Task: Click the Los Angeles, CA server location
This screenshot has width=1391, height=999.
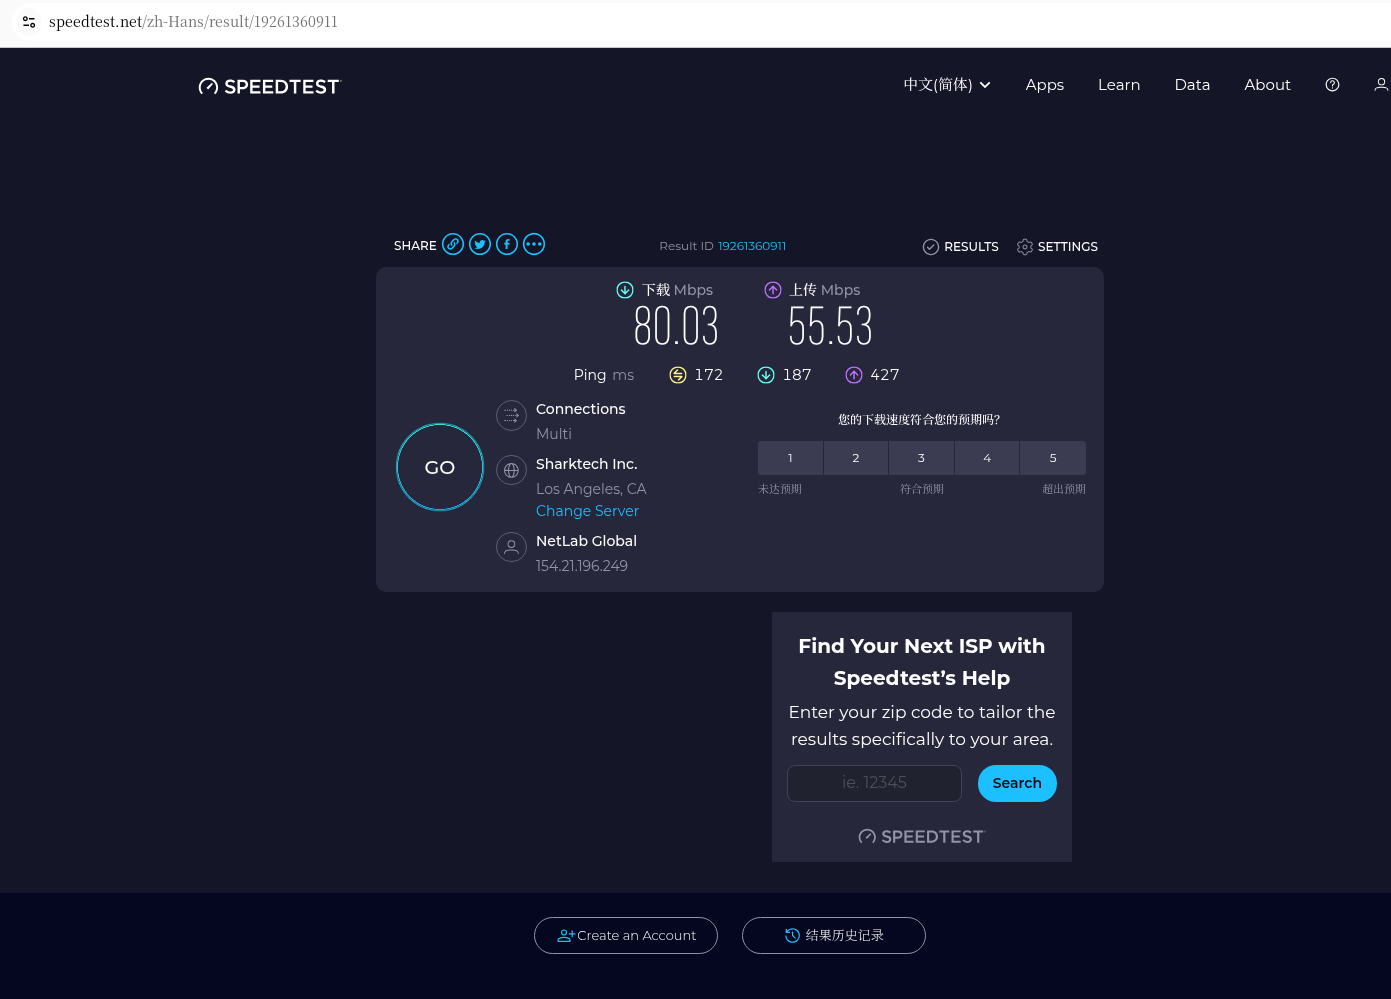Action: pyautogui.click(x=591, y=489)
